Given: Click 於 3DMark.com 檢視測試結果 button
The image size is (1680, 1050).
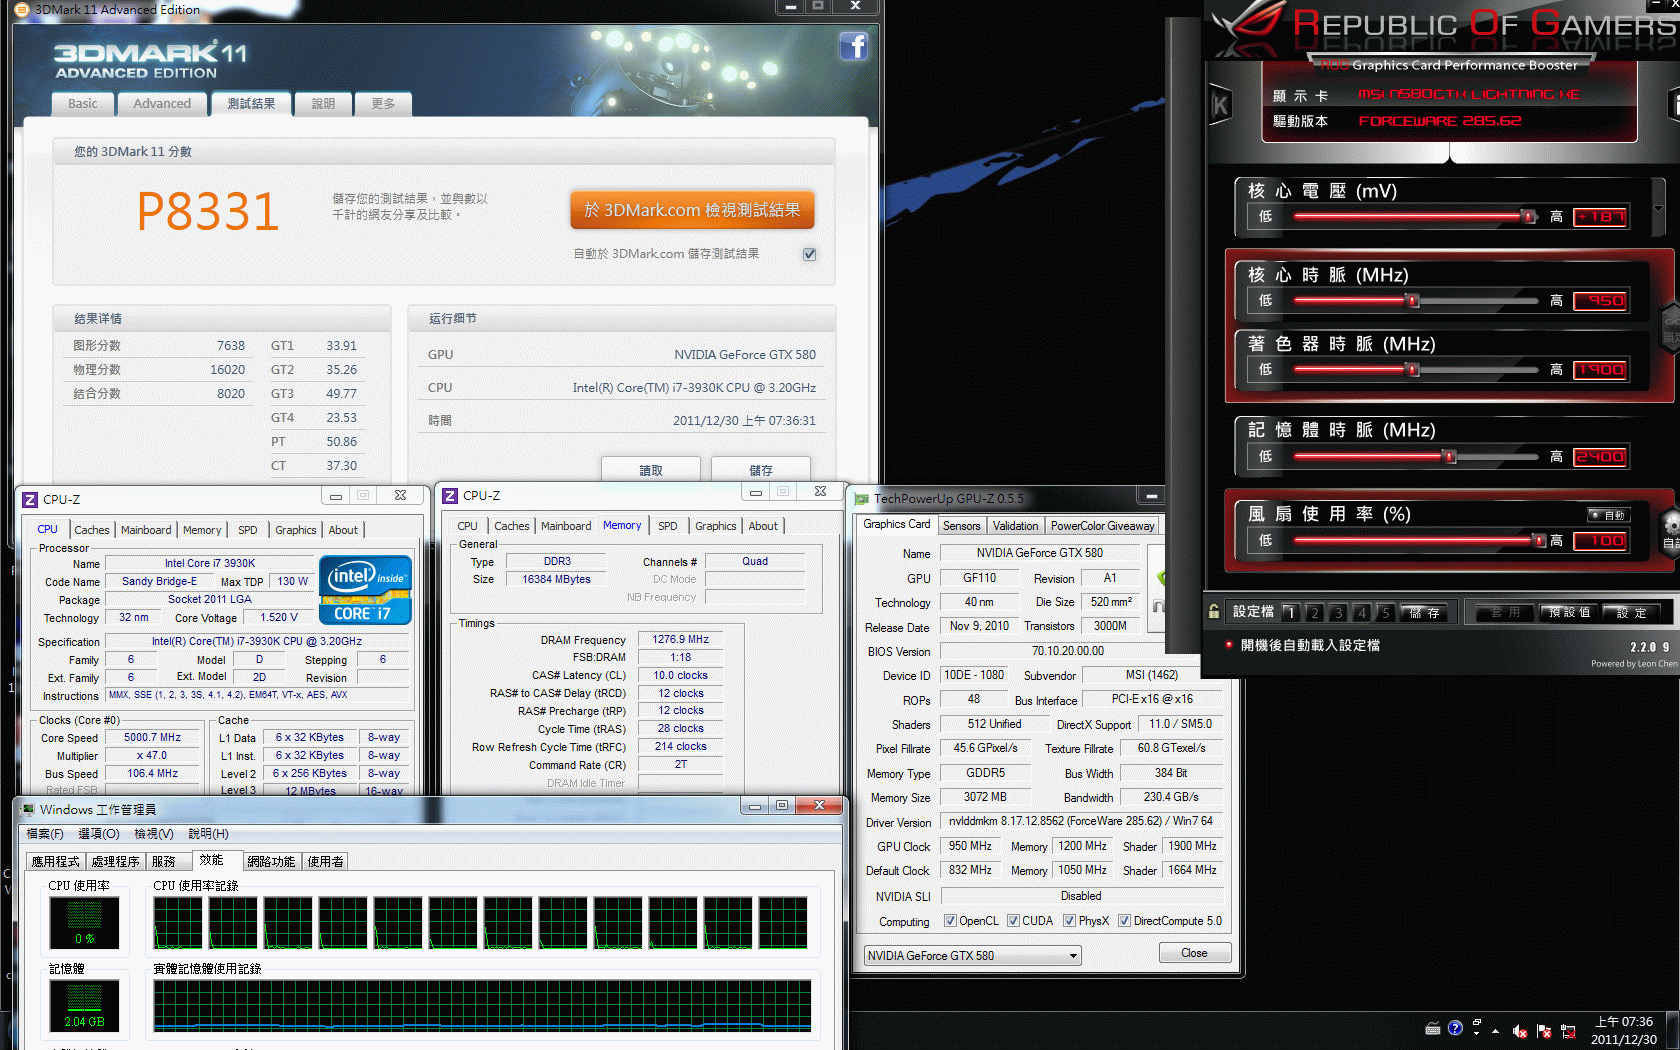Looking at the screenshot, I should (x=692, y=210).
